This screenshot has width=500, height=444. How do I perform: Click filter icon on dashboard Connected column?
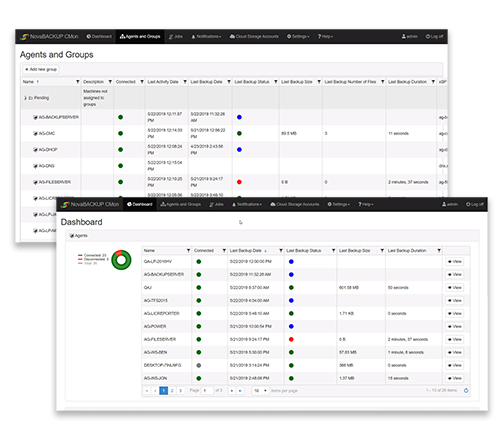coord(224,250)
